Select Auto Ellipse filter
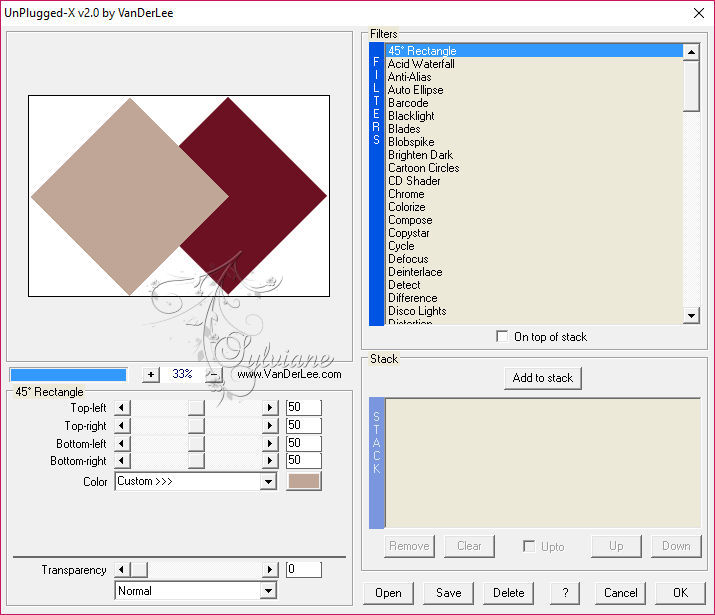 pos(534,90)
